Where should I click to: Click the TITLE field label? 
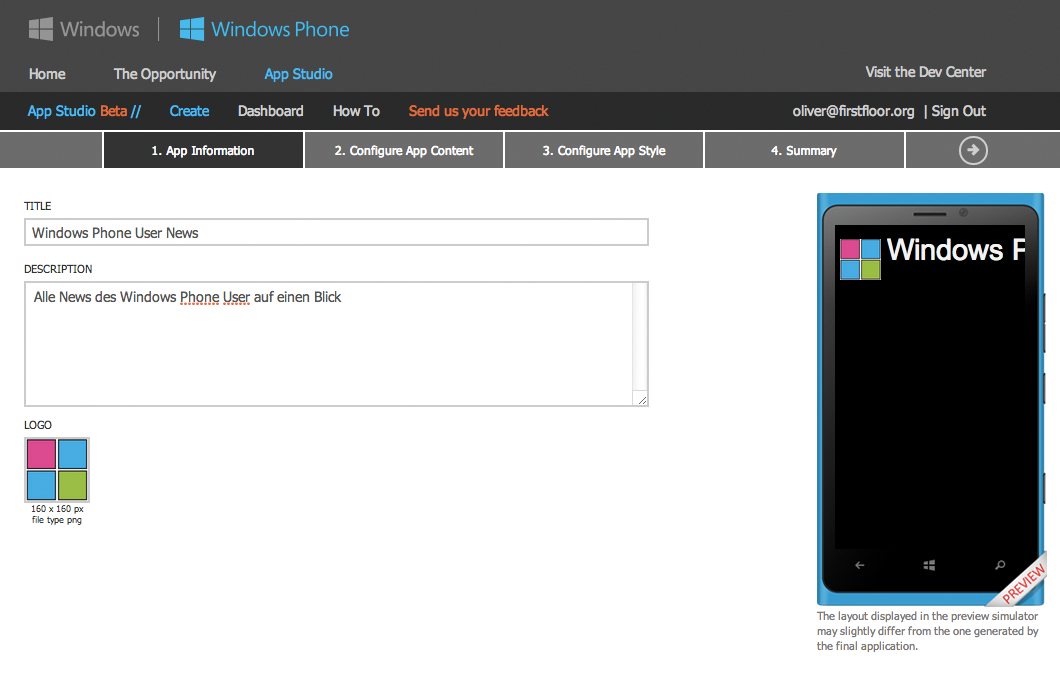tap(38, 206)
